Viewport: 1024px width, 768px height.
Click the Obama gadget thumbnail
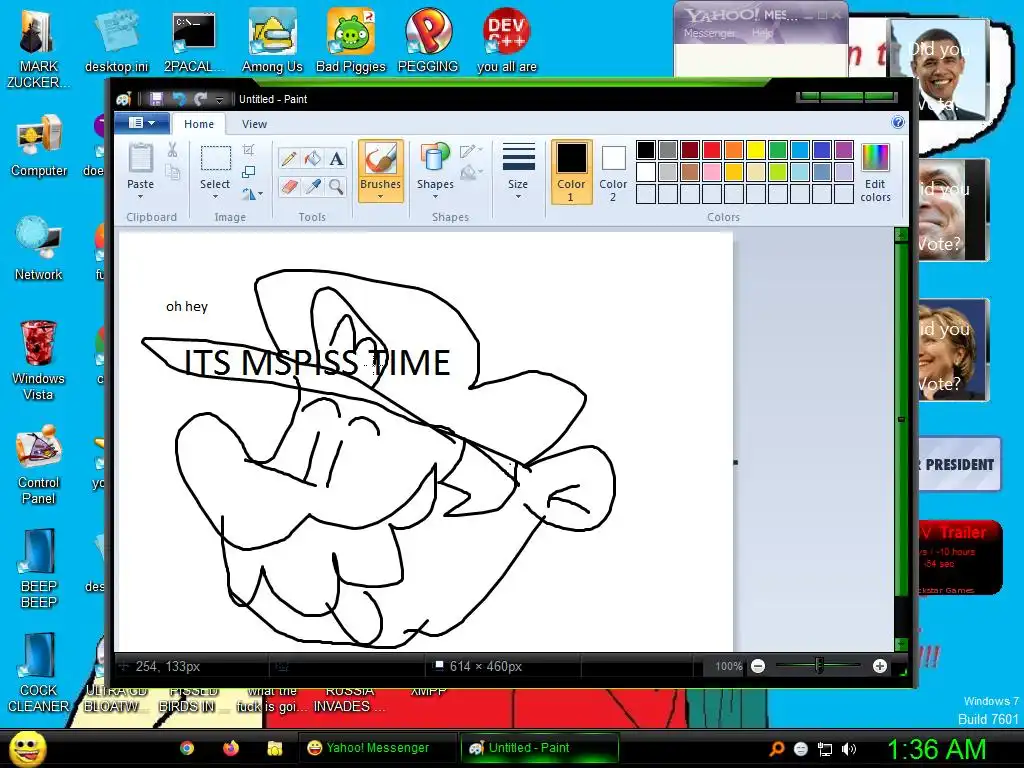coord(939,71)
